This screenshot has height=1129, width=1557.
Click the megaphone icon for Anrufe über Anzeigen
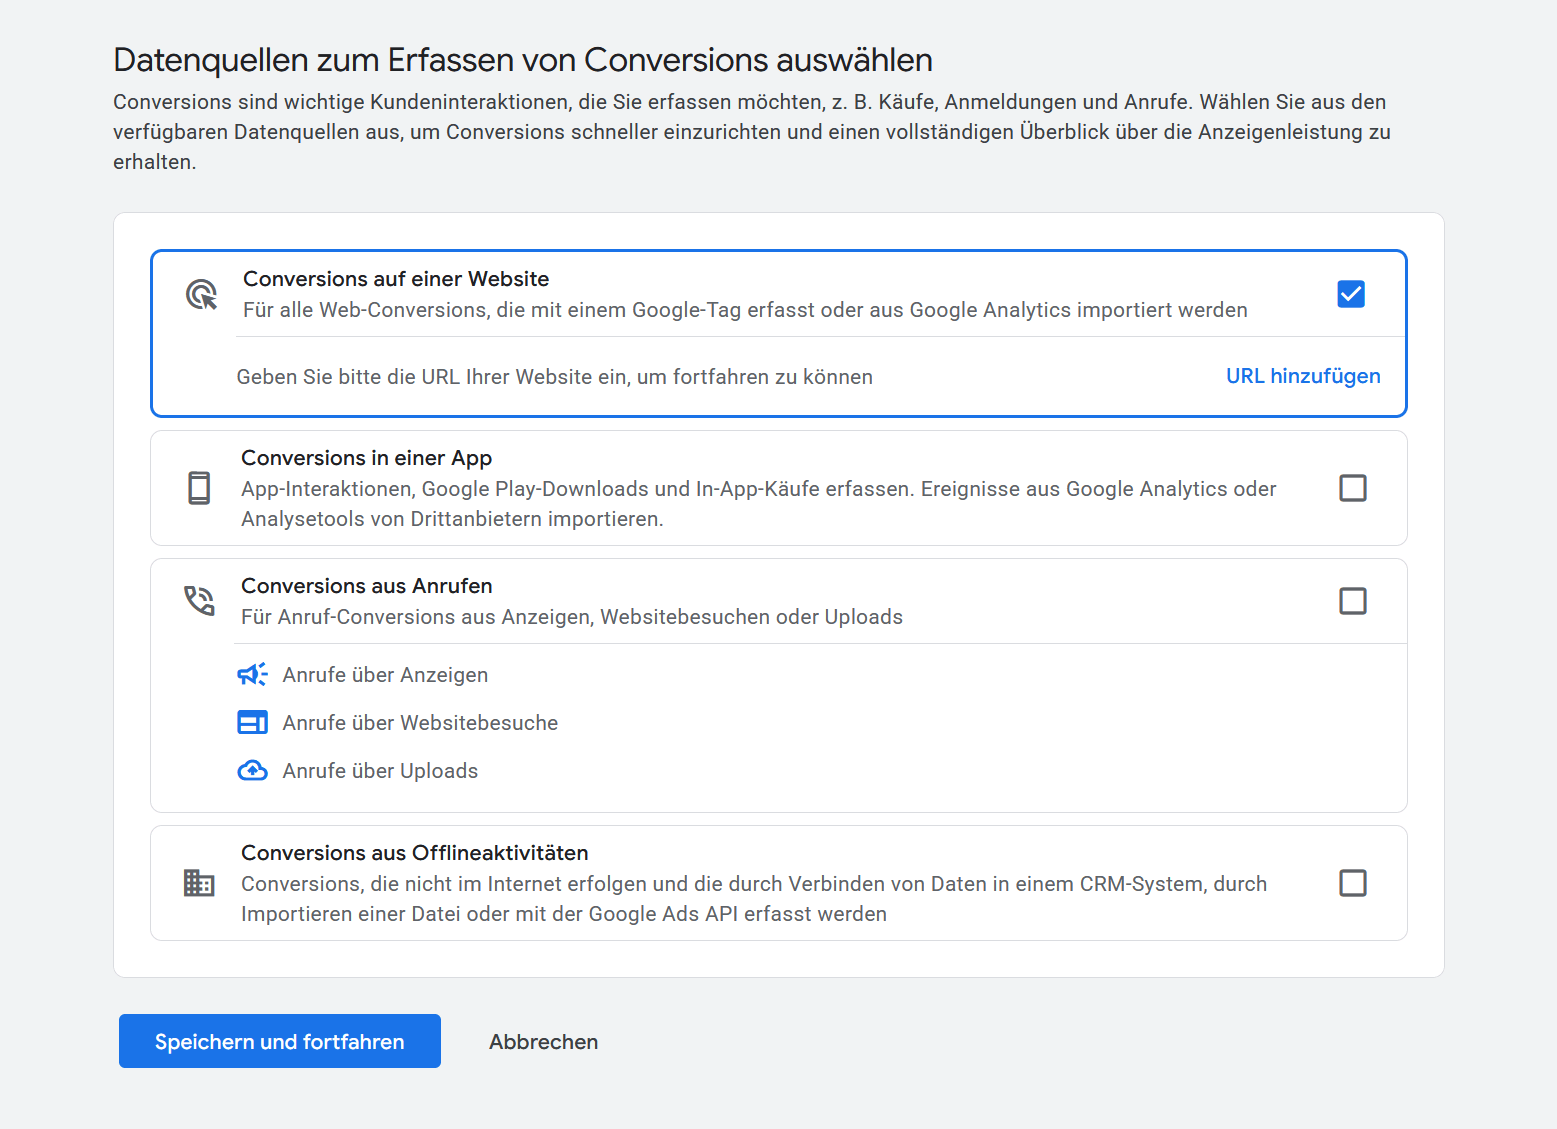(x=252, y=675)
